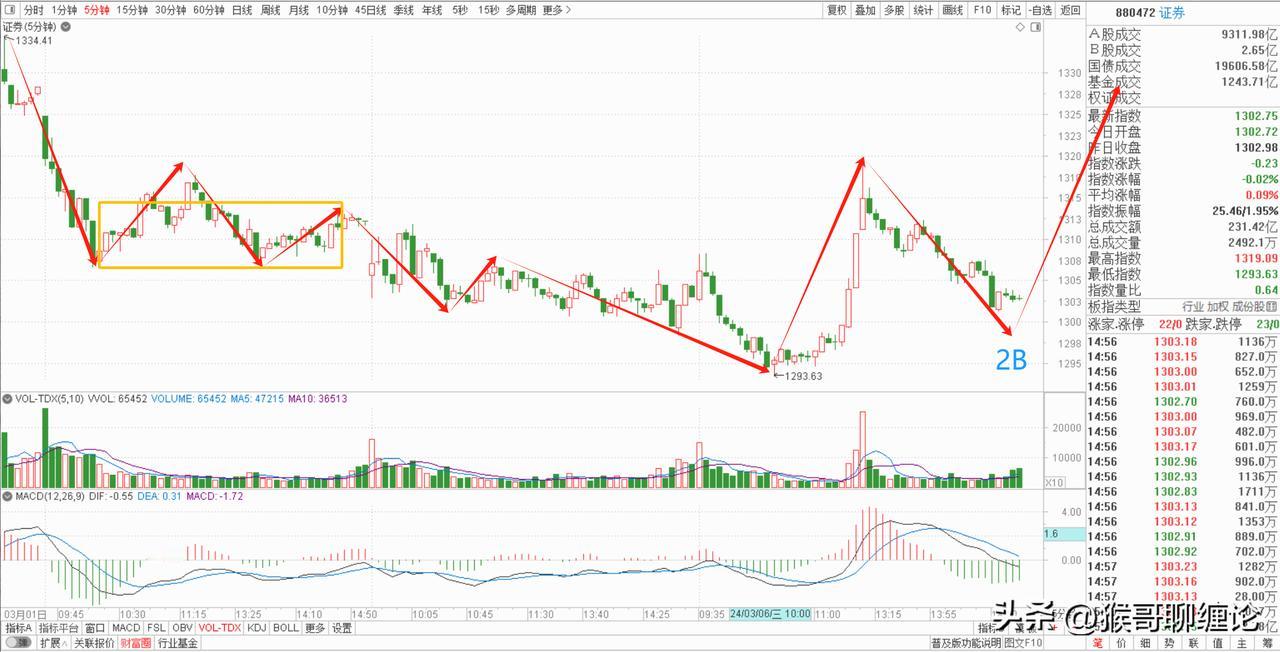Switch to 日线 daily chart
Screen dimensions: 1280x652
242,10
